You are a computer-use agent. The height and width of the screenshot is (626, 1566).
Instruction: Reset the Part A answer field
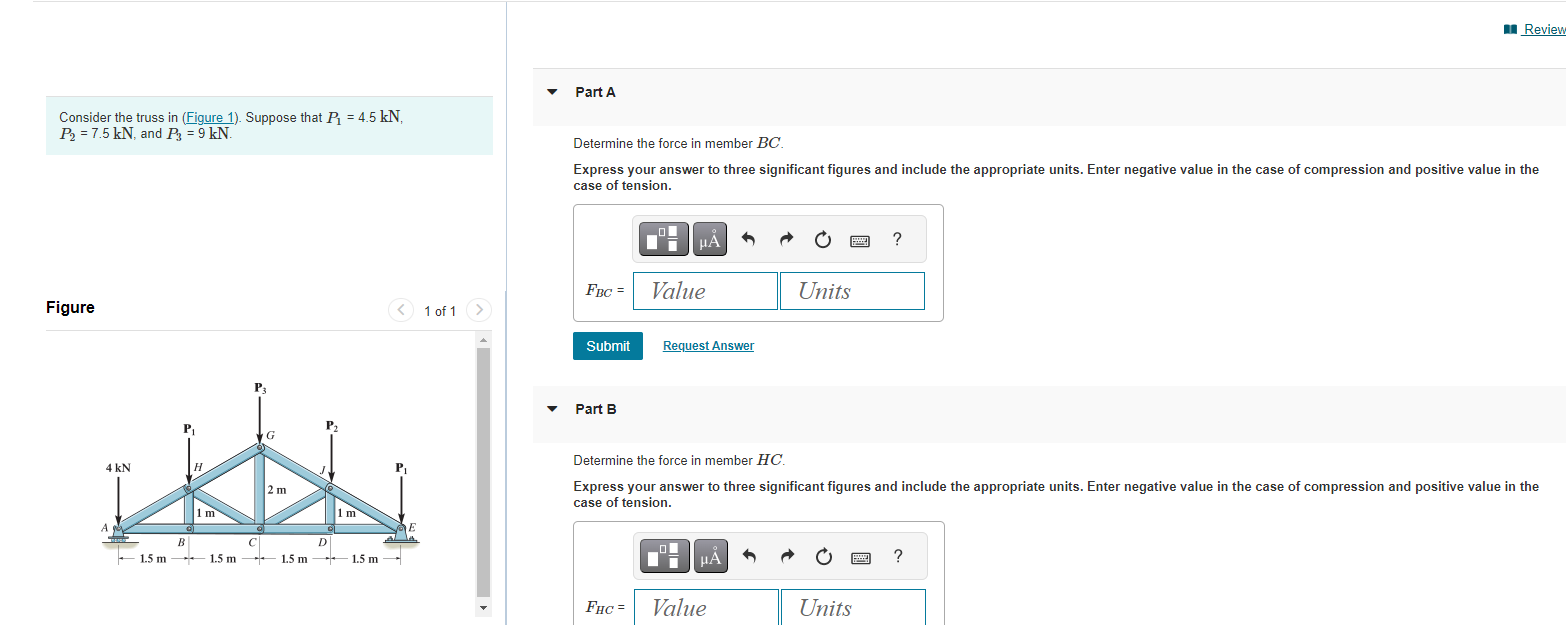(822, 240)
